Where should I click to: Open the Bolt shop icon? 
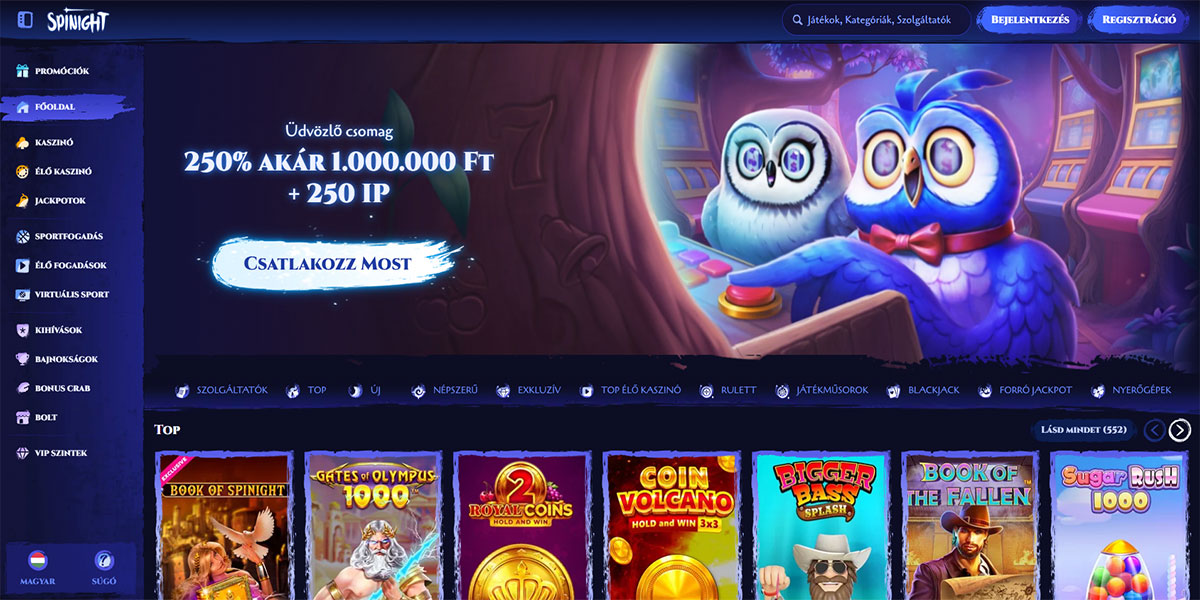click(23, 417)
